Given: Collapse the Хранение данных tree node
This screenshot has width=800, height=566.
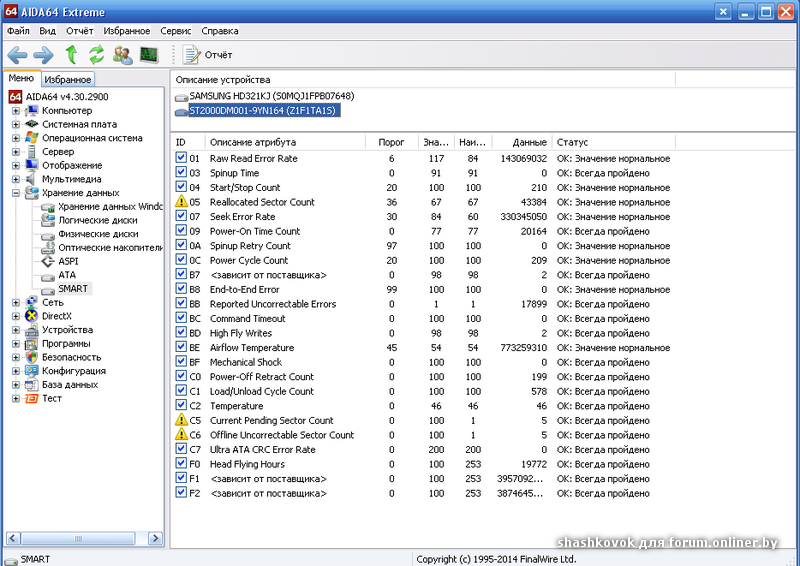Looking at the screenshot, I should pyautogui.click(x=16, y=193).
